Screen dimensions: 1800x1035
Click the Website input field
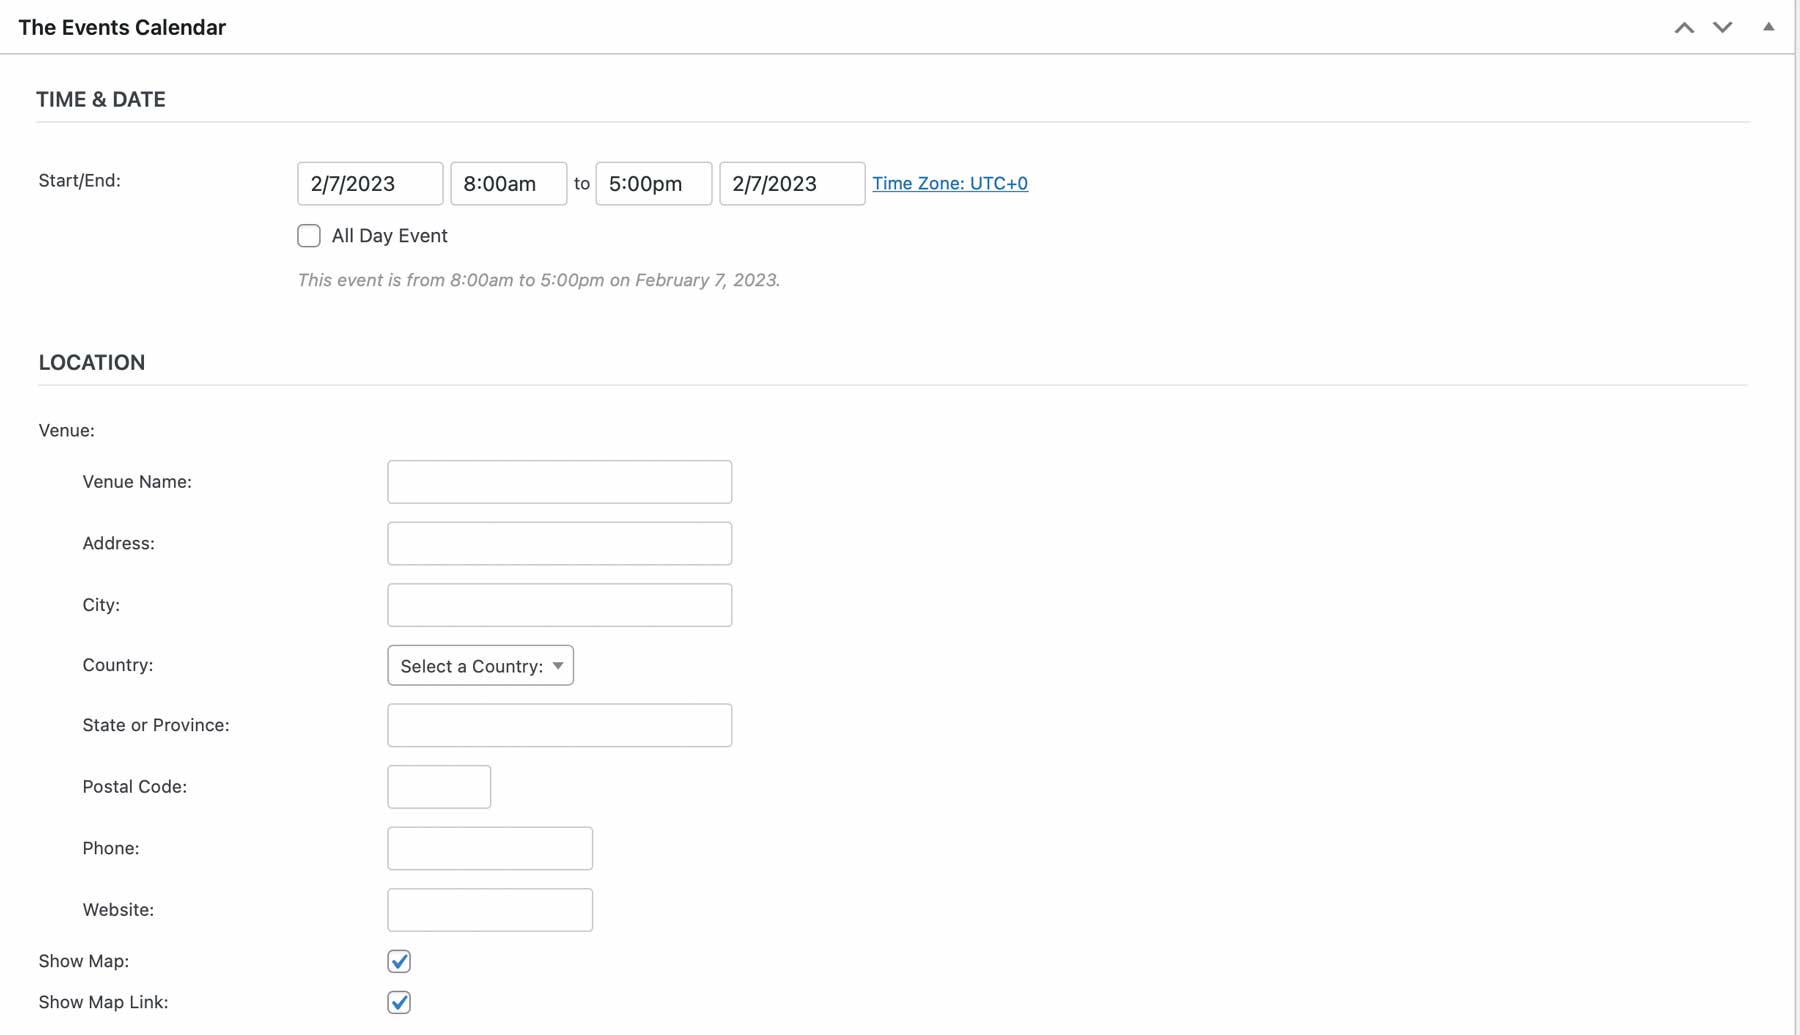(x=489, y=909)
